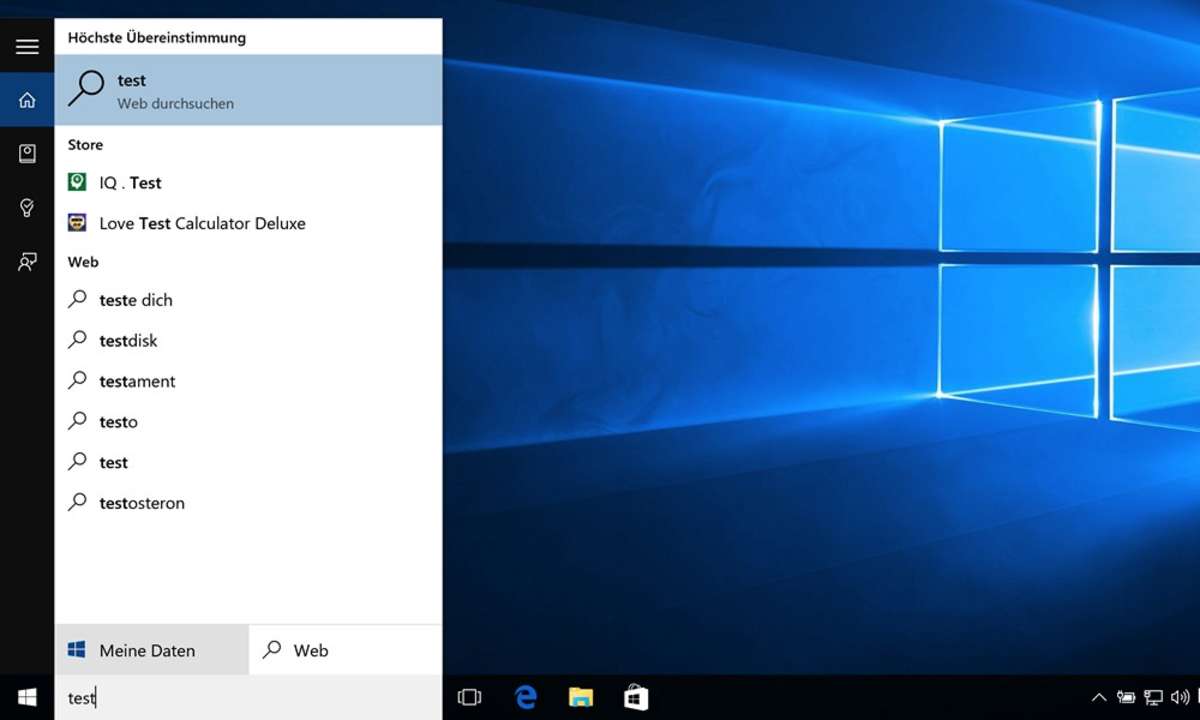Open the Notebook icon in sidebar
The width and height of the screenshot is (1200, 720).
pyautogui.click(x=27, y=153)
